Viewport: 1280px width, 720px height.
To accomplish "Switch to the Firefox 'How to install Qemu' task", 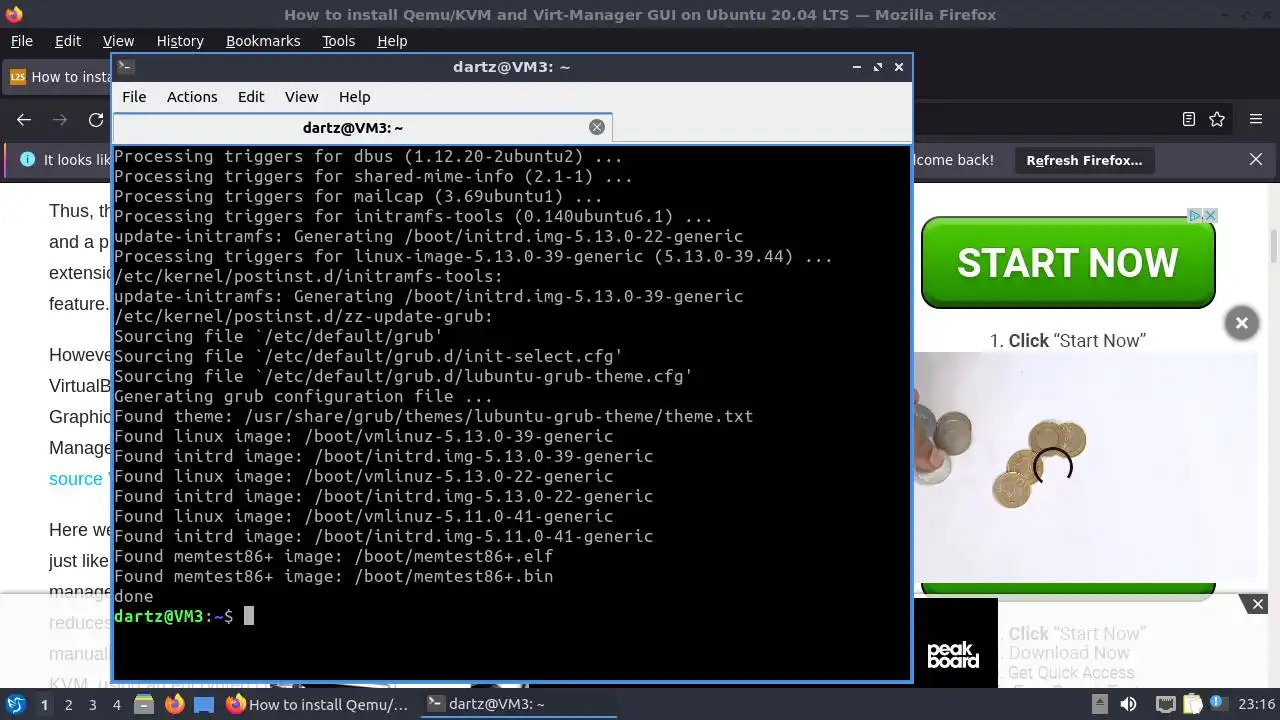I will tap(318, 704).
